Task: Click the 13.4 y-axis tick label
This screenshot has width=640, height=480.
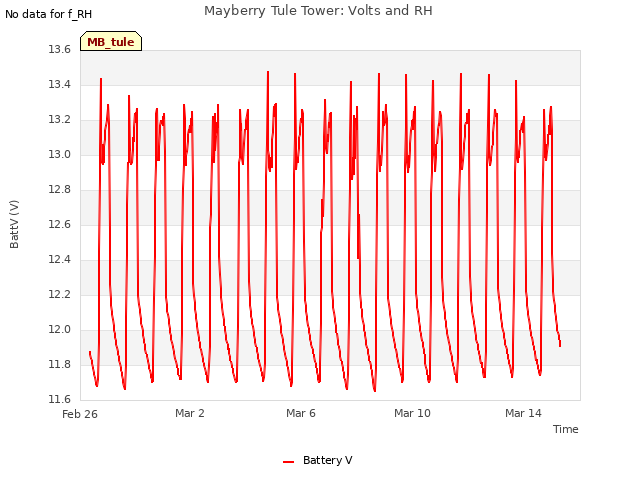Action: pyautogui.click(x=59, y=84)
